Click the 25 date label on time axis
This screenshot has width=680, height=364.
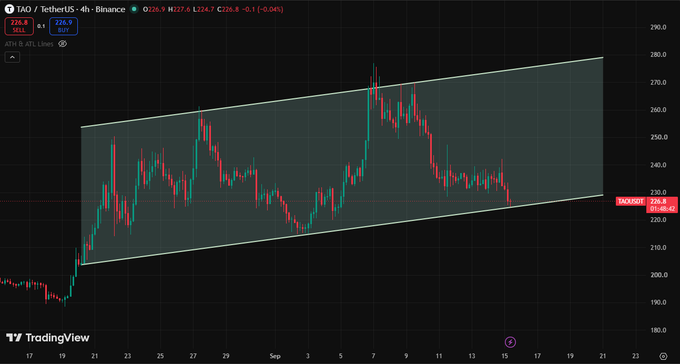[160, 356]
